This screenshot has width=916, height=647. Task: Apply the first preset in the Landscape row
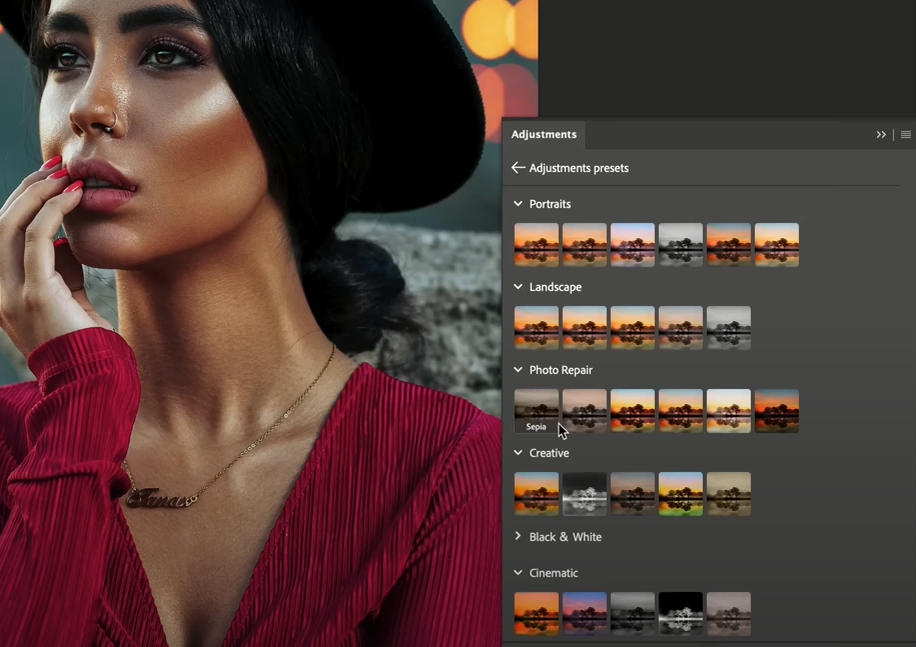click(536, 328)
